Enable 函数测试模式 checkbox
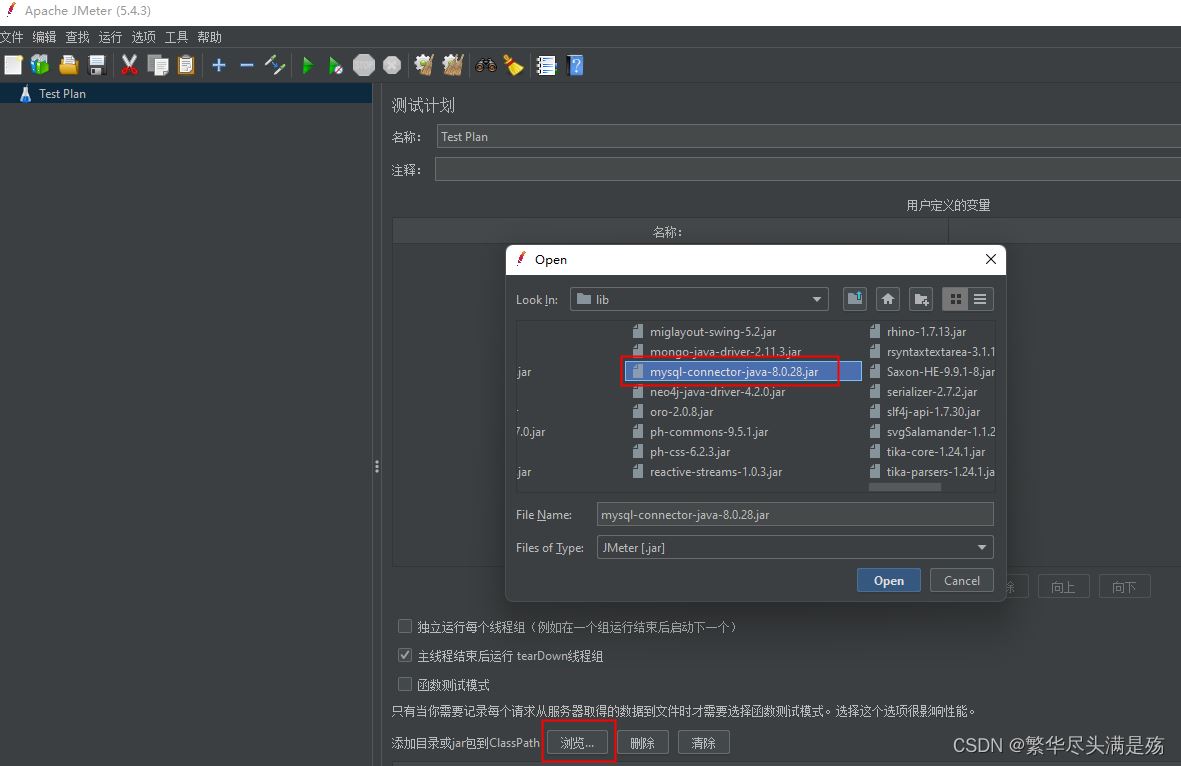This screenshot has height=766, width=1181. point(405,684)
